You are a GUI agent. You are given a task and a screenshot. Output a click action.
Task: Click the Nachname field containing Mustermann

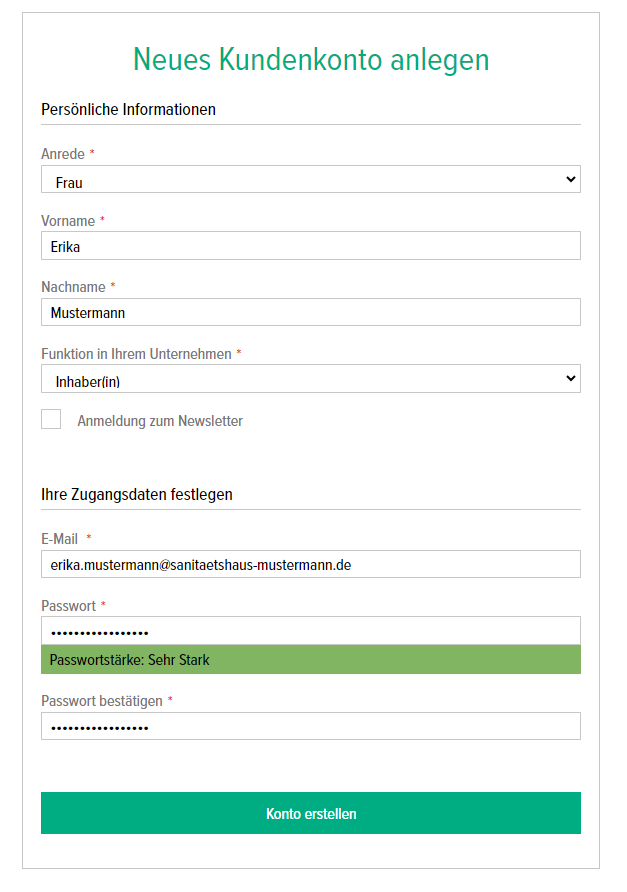pyautogui.click(x=310, y=312)
